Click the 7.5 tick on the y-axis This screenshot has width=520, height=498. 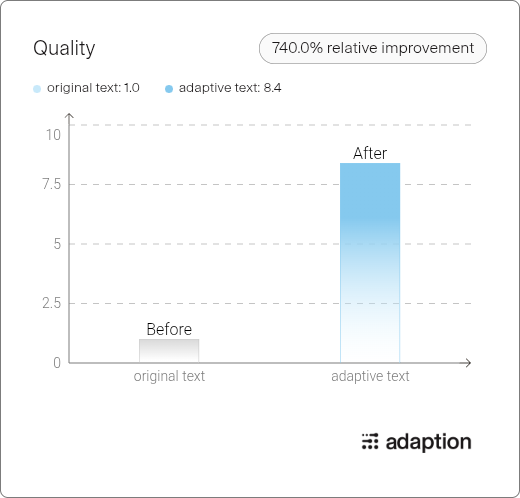(x=52, y=184)
